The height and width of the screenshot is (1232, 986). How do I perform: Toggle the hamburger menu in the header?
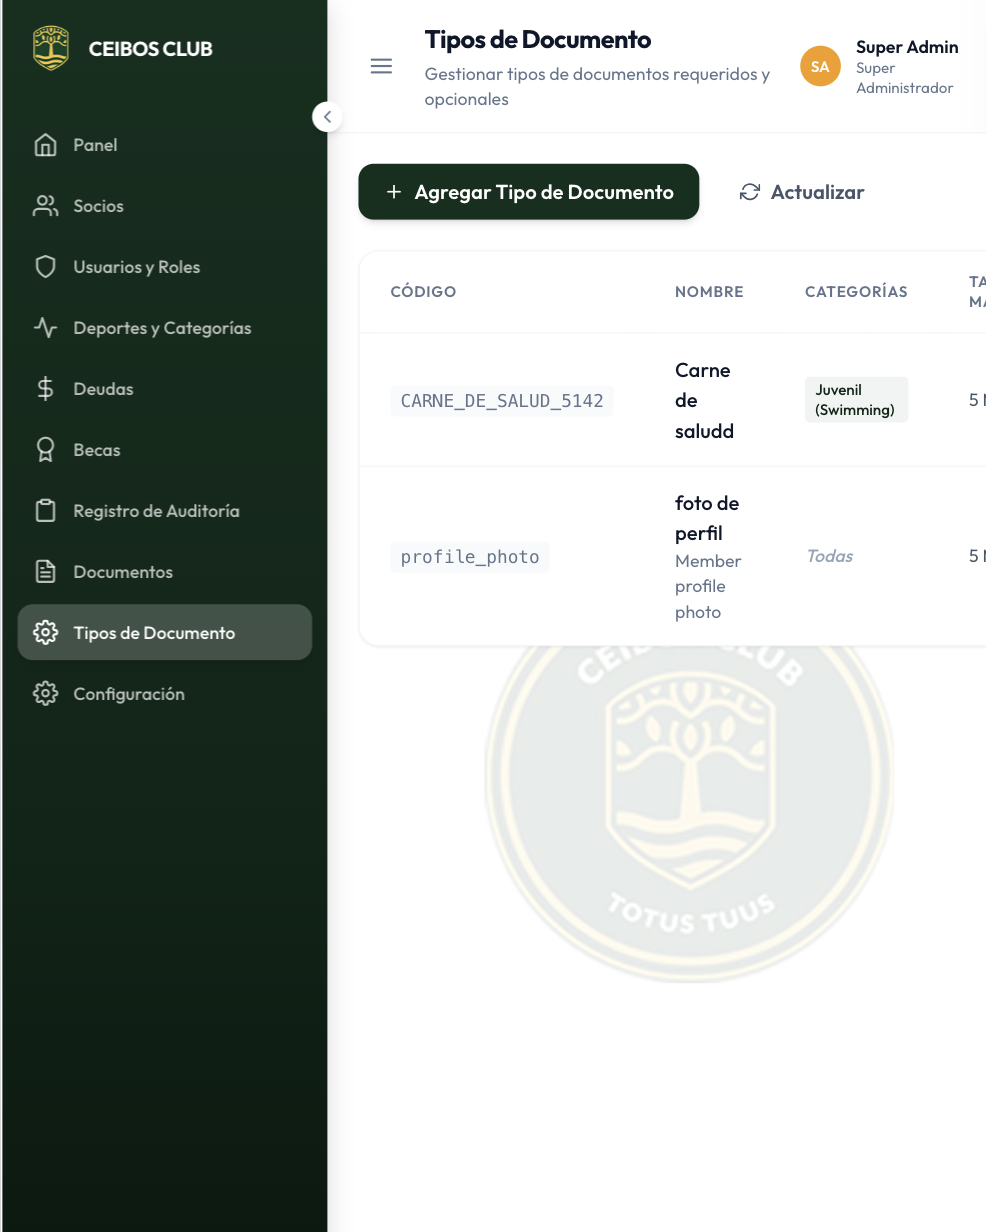pyautogui.click(x=381, y=67)
